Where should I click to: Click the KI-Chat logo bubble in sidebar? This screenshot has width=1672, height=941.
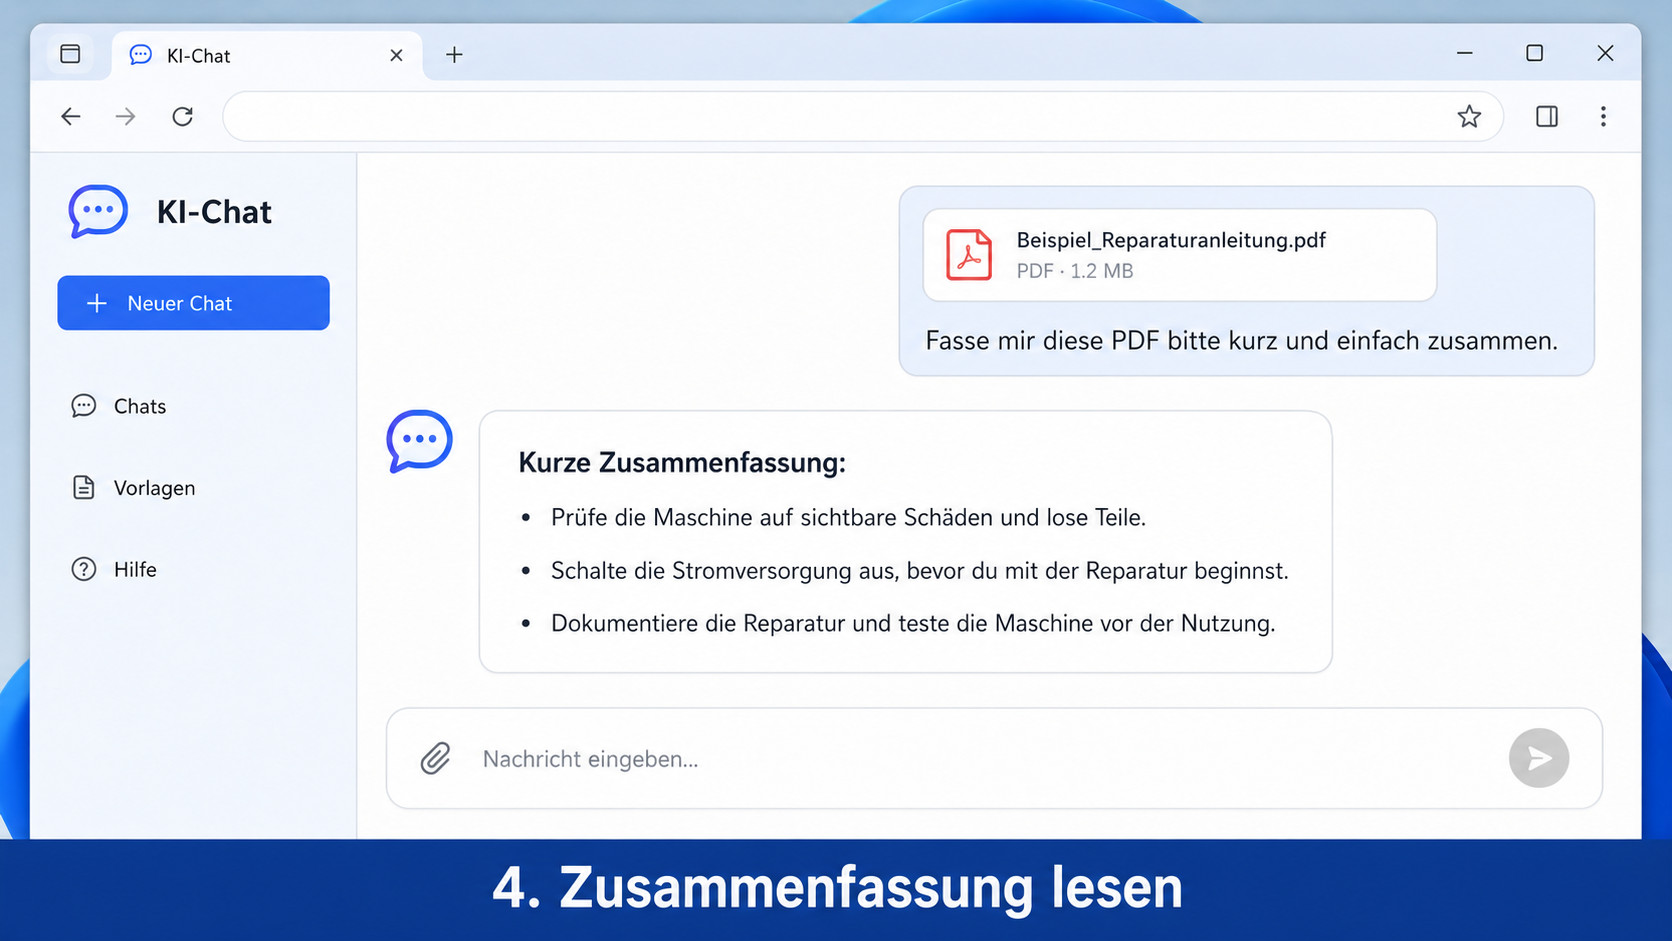click(x=98, y=211)
